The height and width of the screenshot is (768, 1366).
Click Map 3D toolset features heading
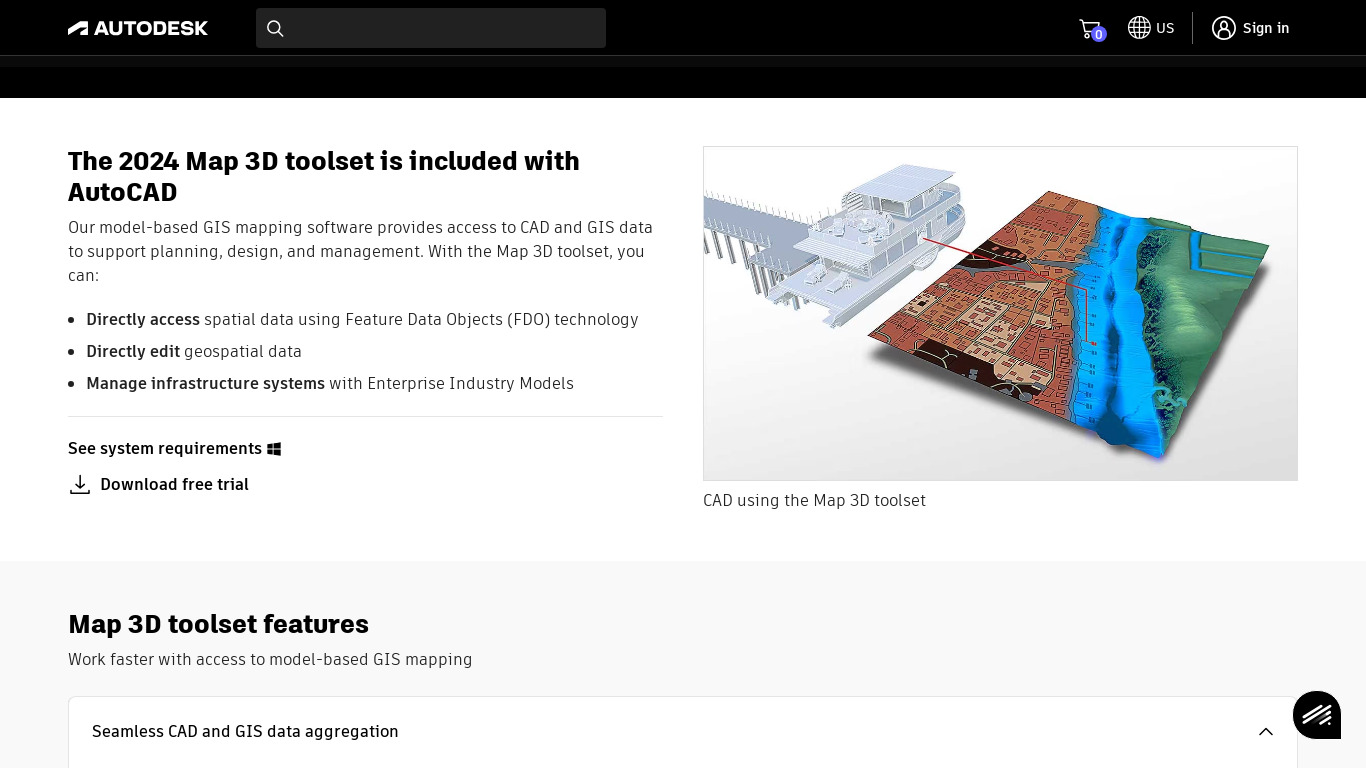click(x=218, y=624)
